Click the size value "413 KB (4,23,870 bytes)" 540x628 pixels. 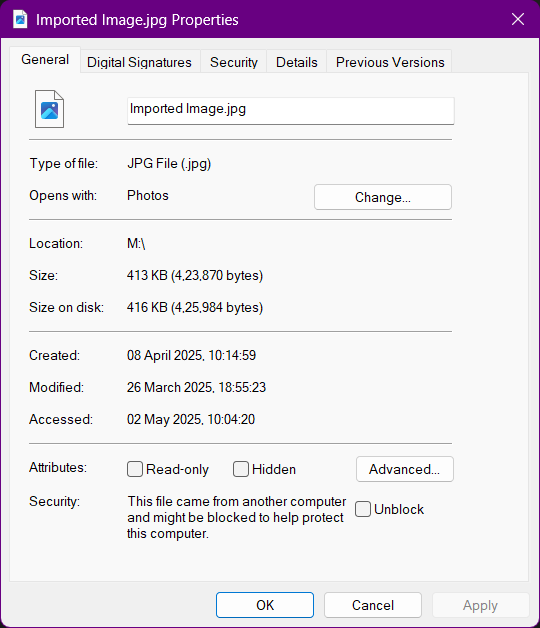coord(195,276)
